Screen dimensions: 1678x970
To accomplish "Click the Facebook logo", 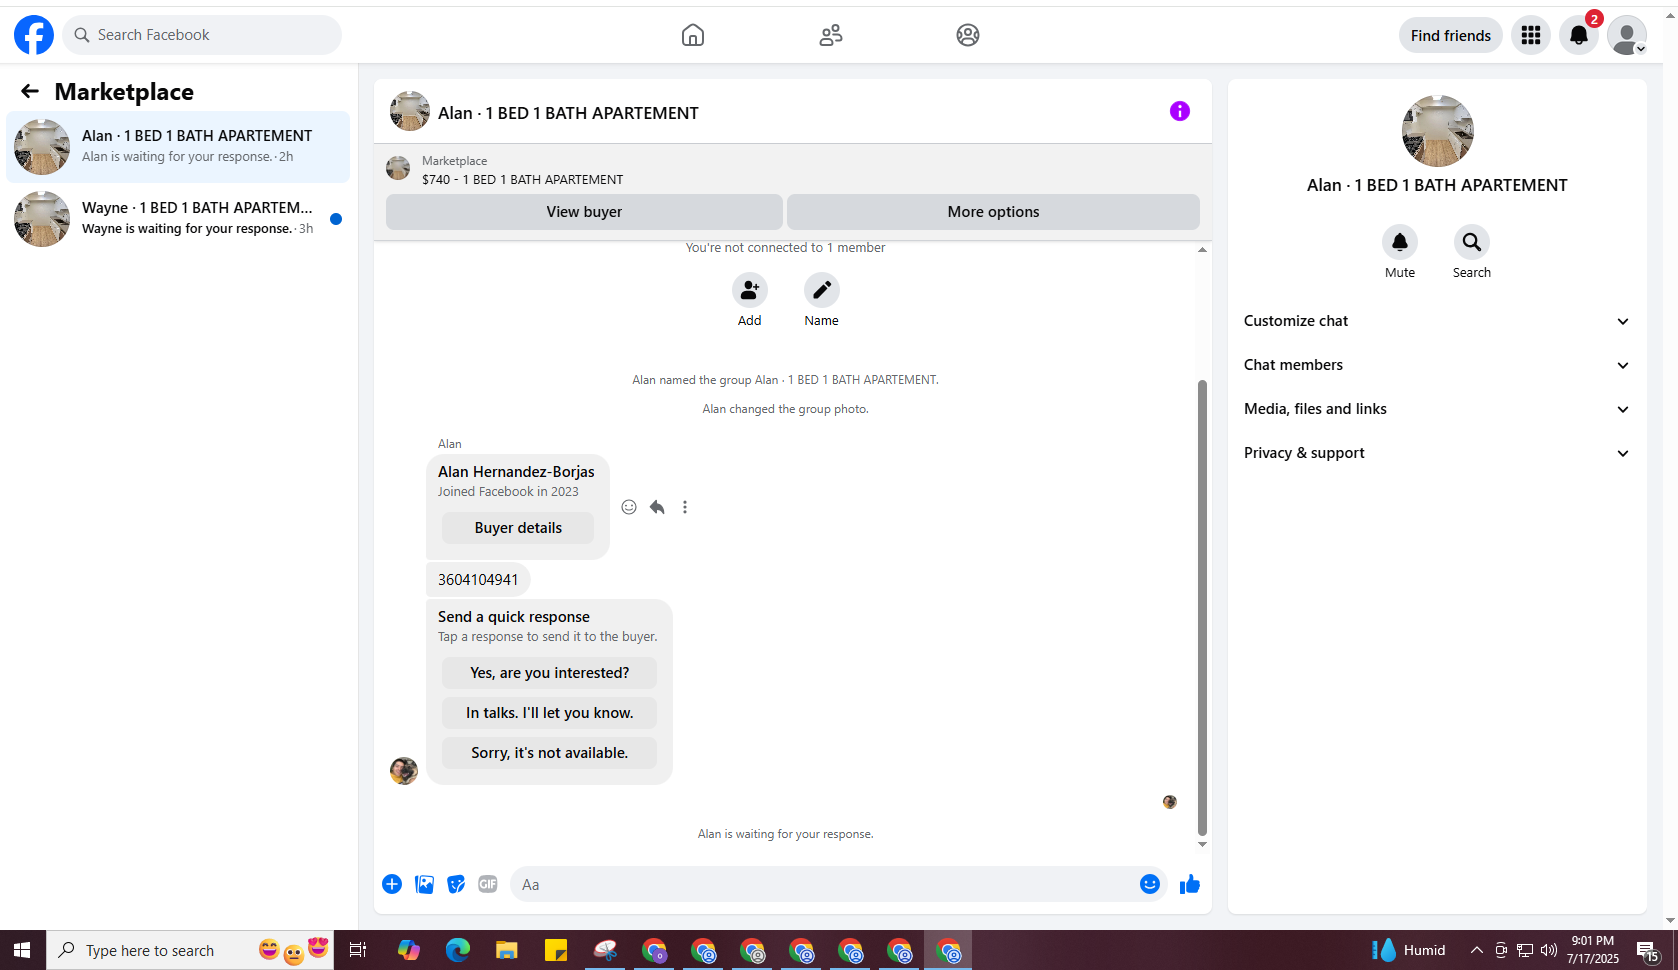I will [34, 35].
